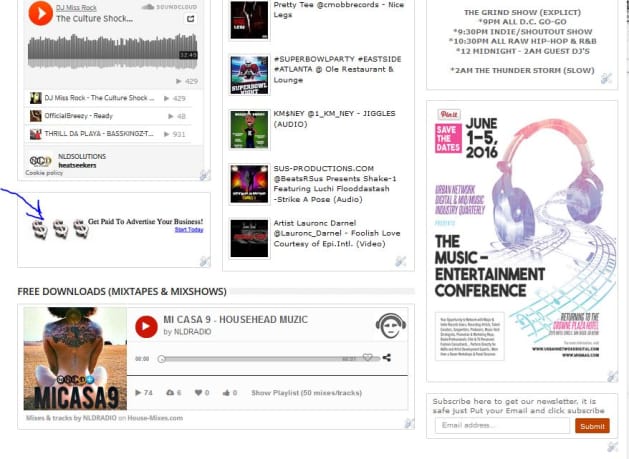Open SUS-PRODUCTIONS.COM Strike A Pose post
This screenshot has height=459, width=629.
click(335, 184)
